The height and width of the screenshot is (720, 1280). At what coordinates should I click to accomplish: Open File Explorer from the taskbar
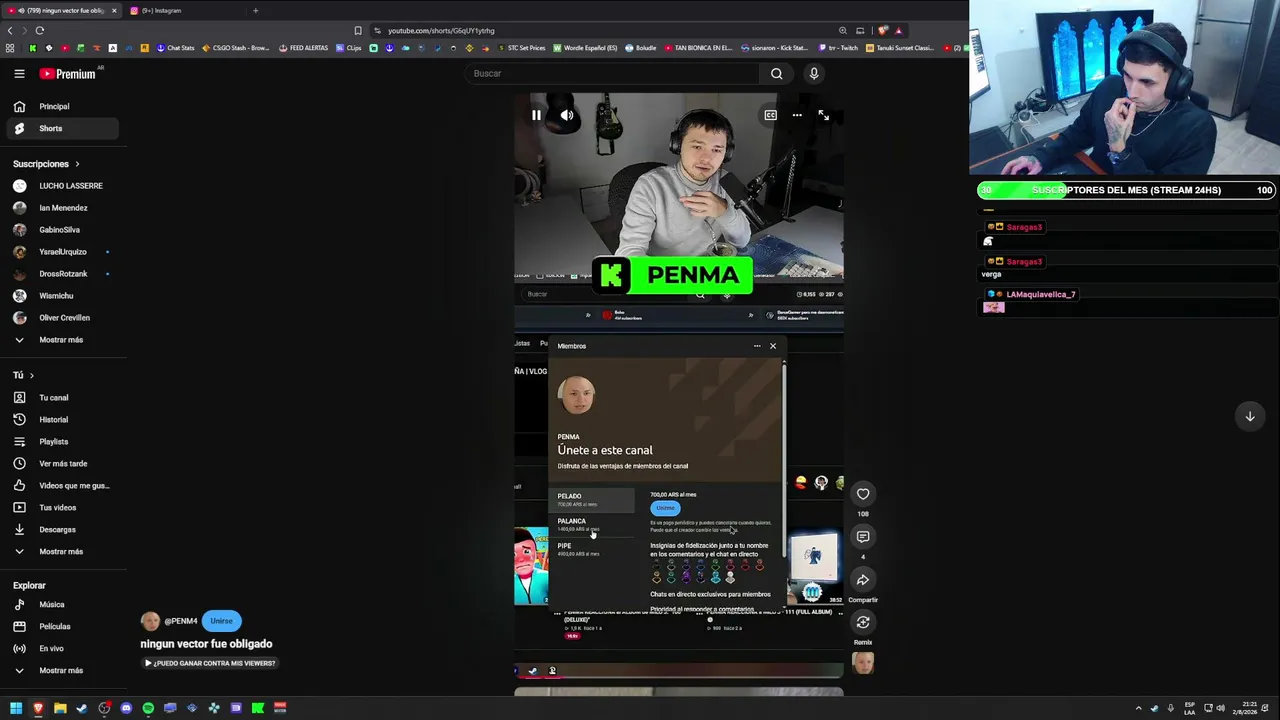click(60, 708)
